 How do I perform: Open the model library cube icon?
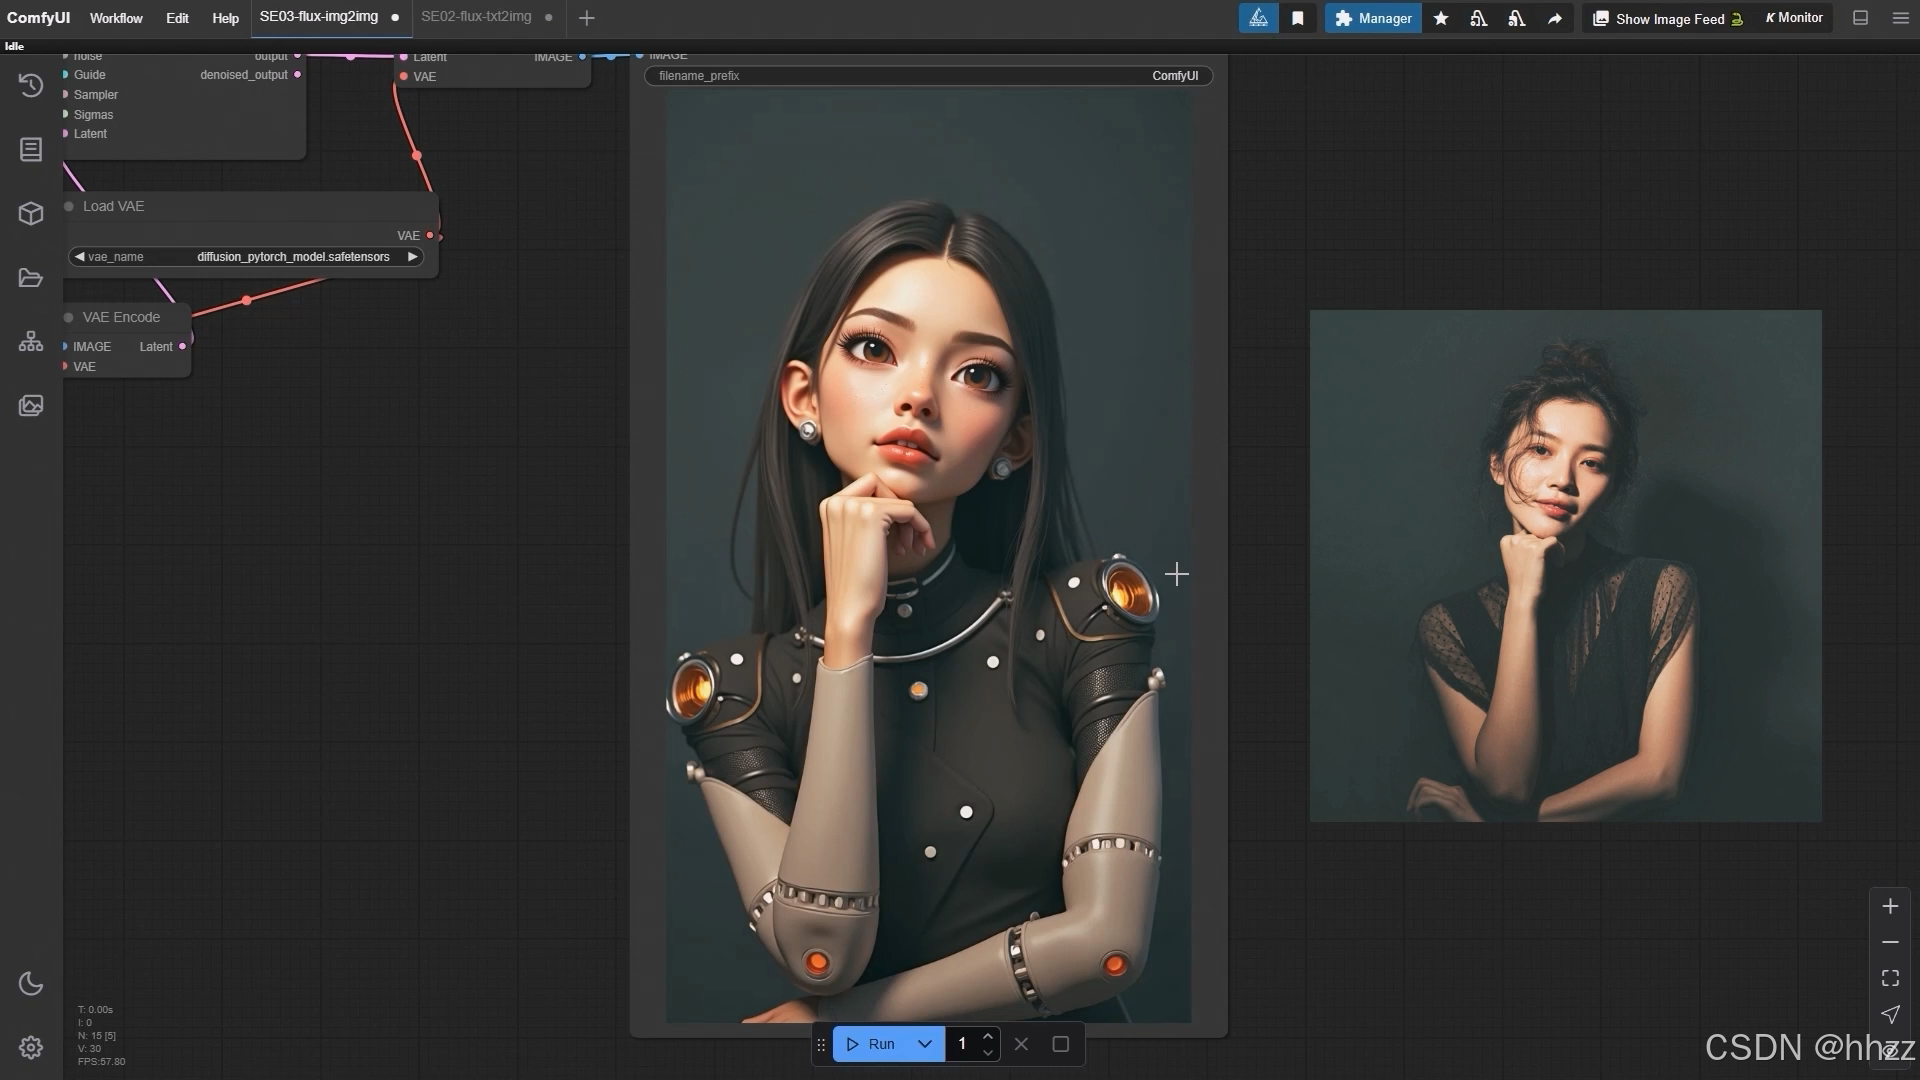[x=31, y=214]
